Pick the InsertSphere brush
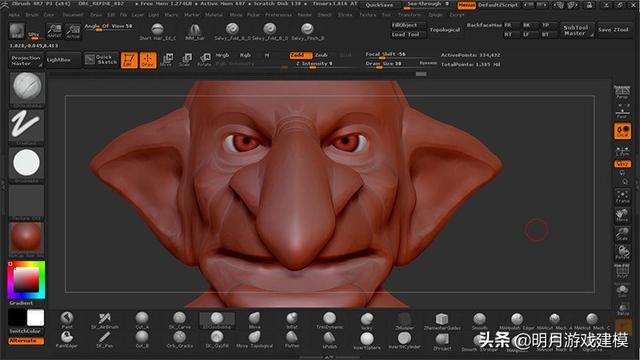The height and width of the screenshot is (360, 640). 367,340
